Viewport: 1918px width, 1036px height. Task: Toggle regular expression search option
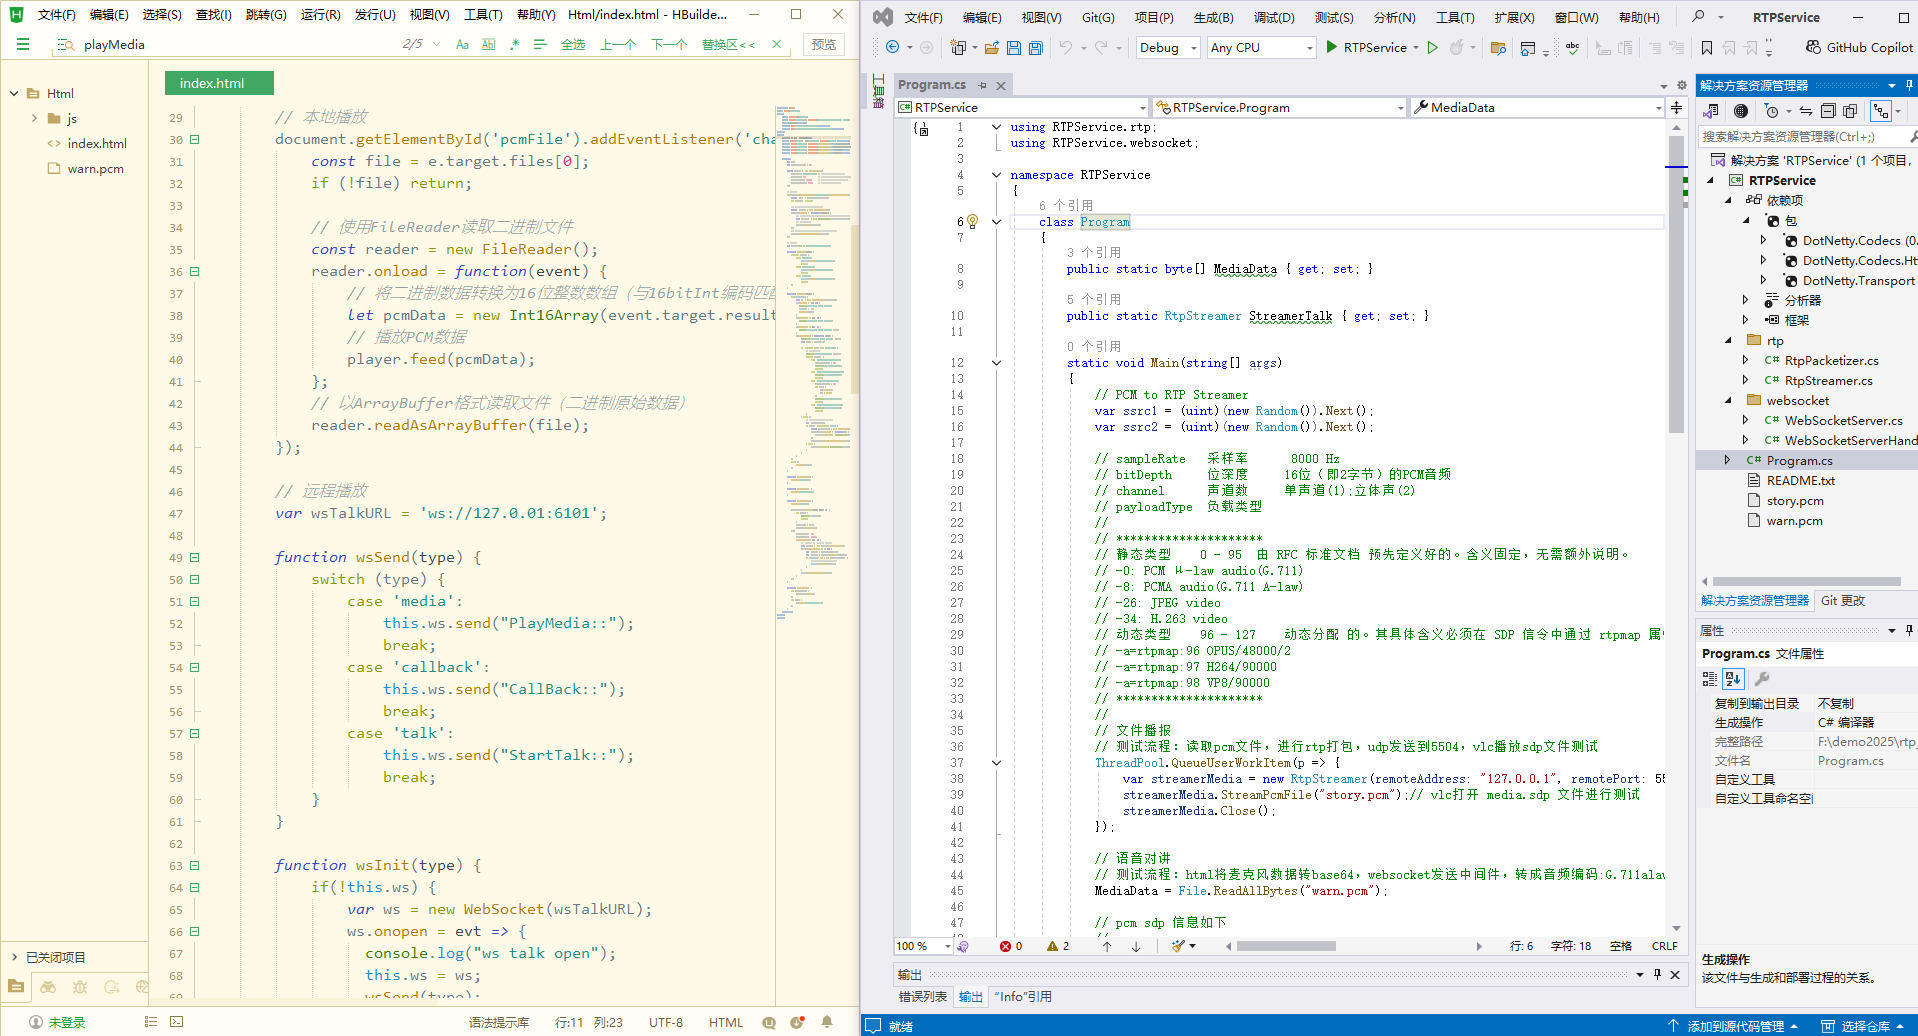514,44
